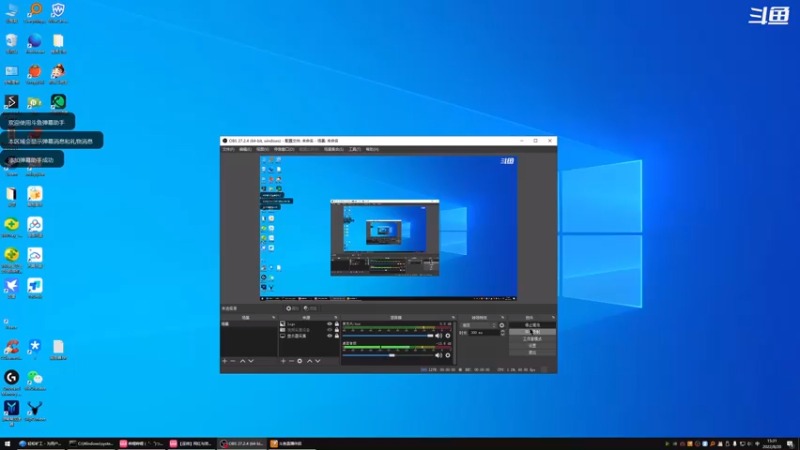The width and height of the screenshot is (800, 450).
Task: Open scene transition type dropdown
Action: (478, 325)
